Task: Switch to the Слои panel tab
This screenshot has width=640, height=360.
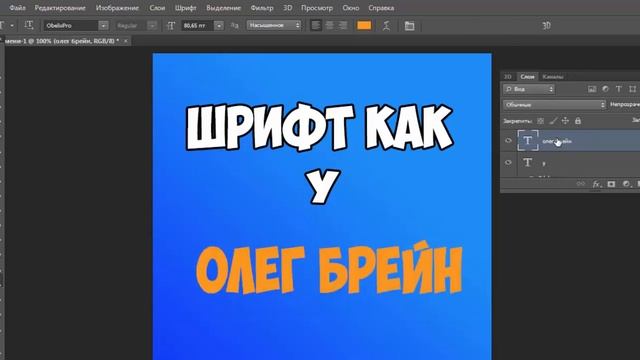Action: (527, 76)
